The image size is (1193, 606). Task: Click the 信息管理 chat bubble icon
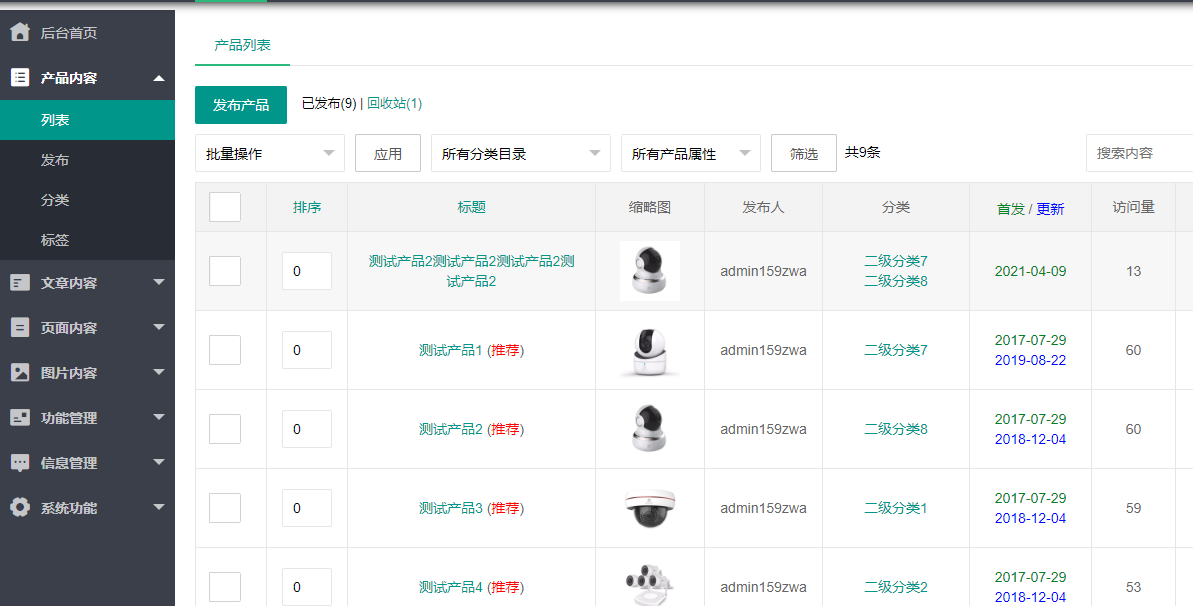19,463
